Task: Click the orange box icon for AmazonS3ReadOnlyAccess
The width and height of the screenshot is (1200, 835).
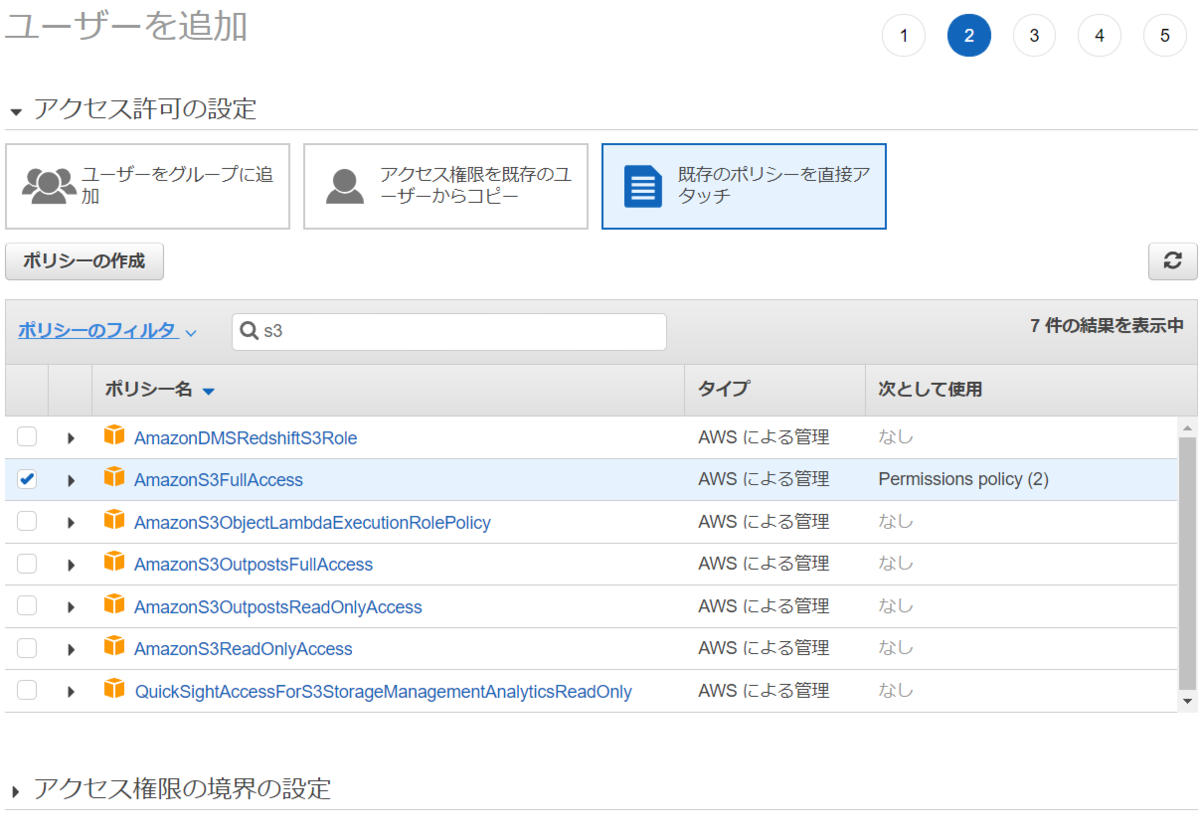Action: (x=115, y=647)
